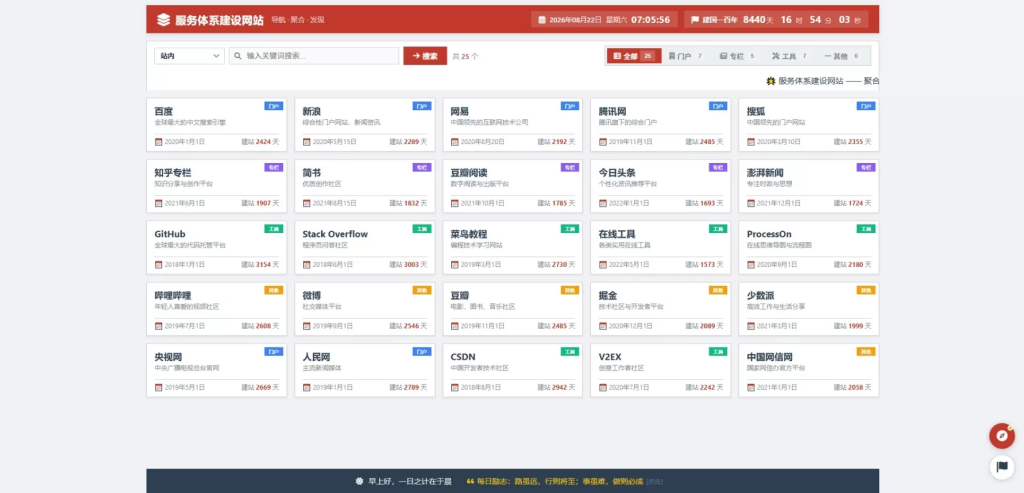This screenshot has width=1024, height=493.
Task: Click the calendar icon on the 新浪 card
Action: [x=306, y=142]
